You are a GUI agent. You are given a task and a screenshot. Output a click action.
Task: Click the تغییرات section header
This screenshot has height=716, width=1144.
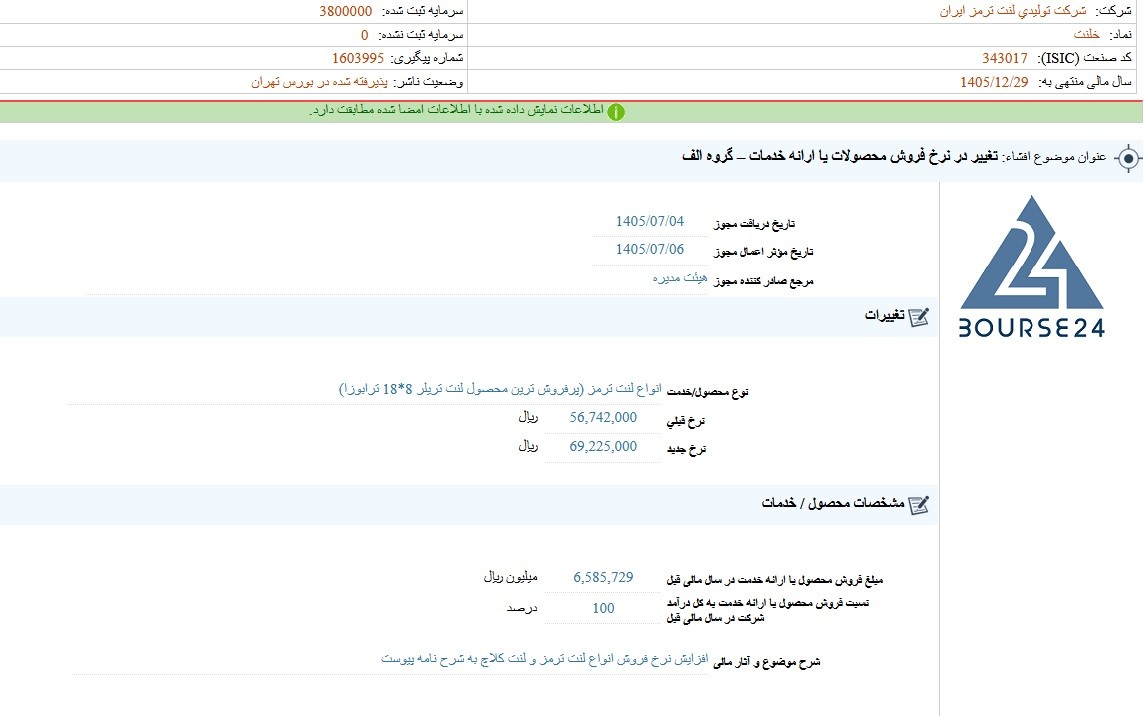pyautogui.click(x=884, y=315)
